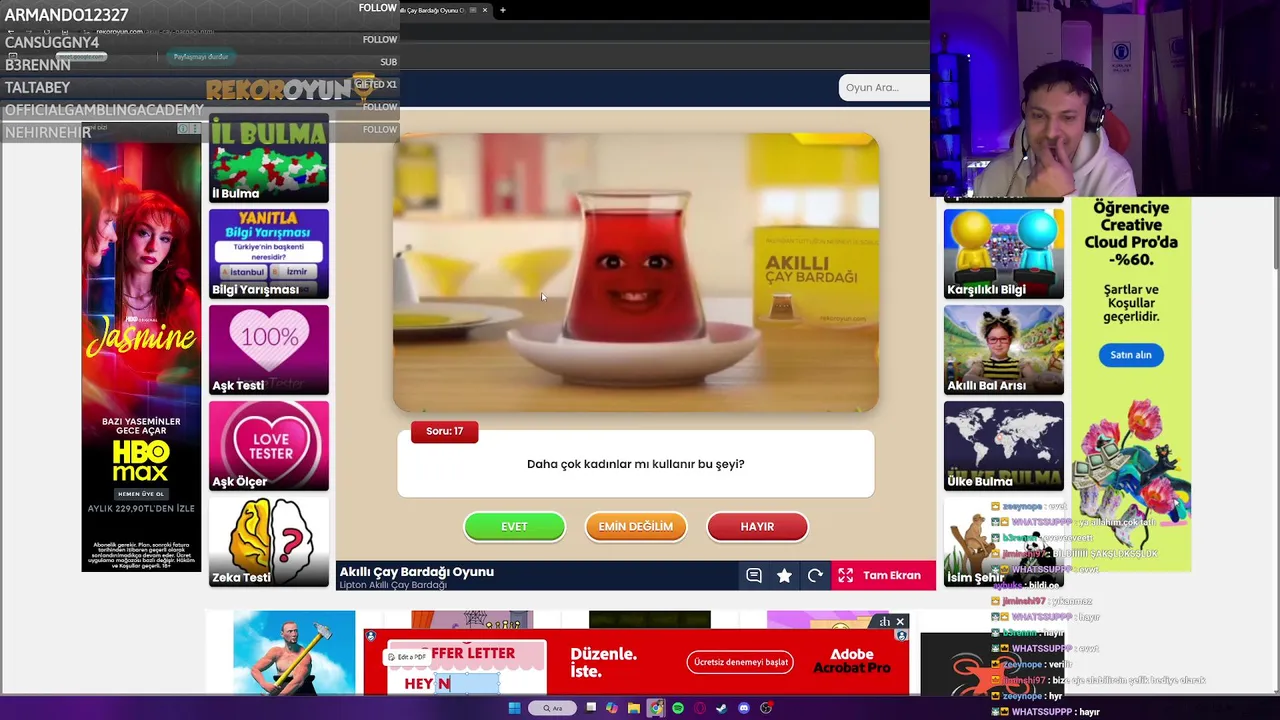Open Task View from the taskbar
This screenshot has width=1280, height=720.
tap(591, 708)
